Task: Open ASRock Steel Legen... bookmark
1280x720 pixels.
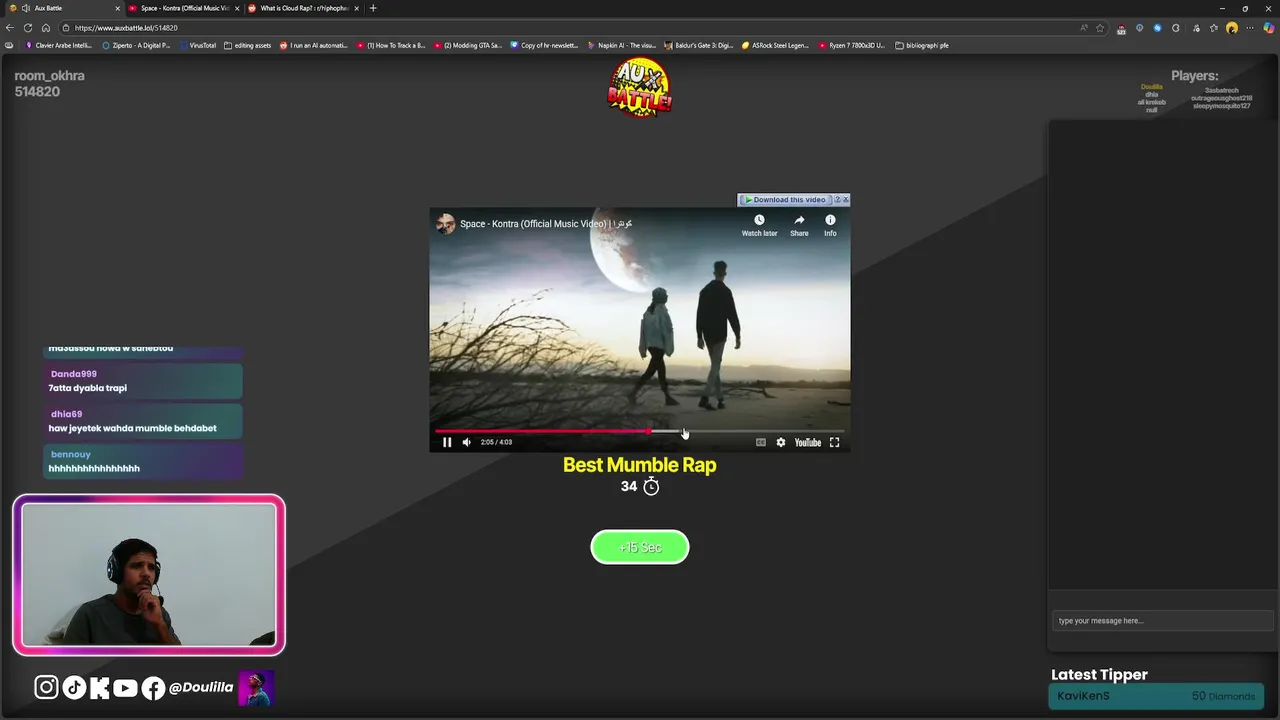Action: [x=775, y=45]
